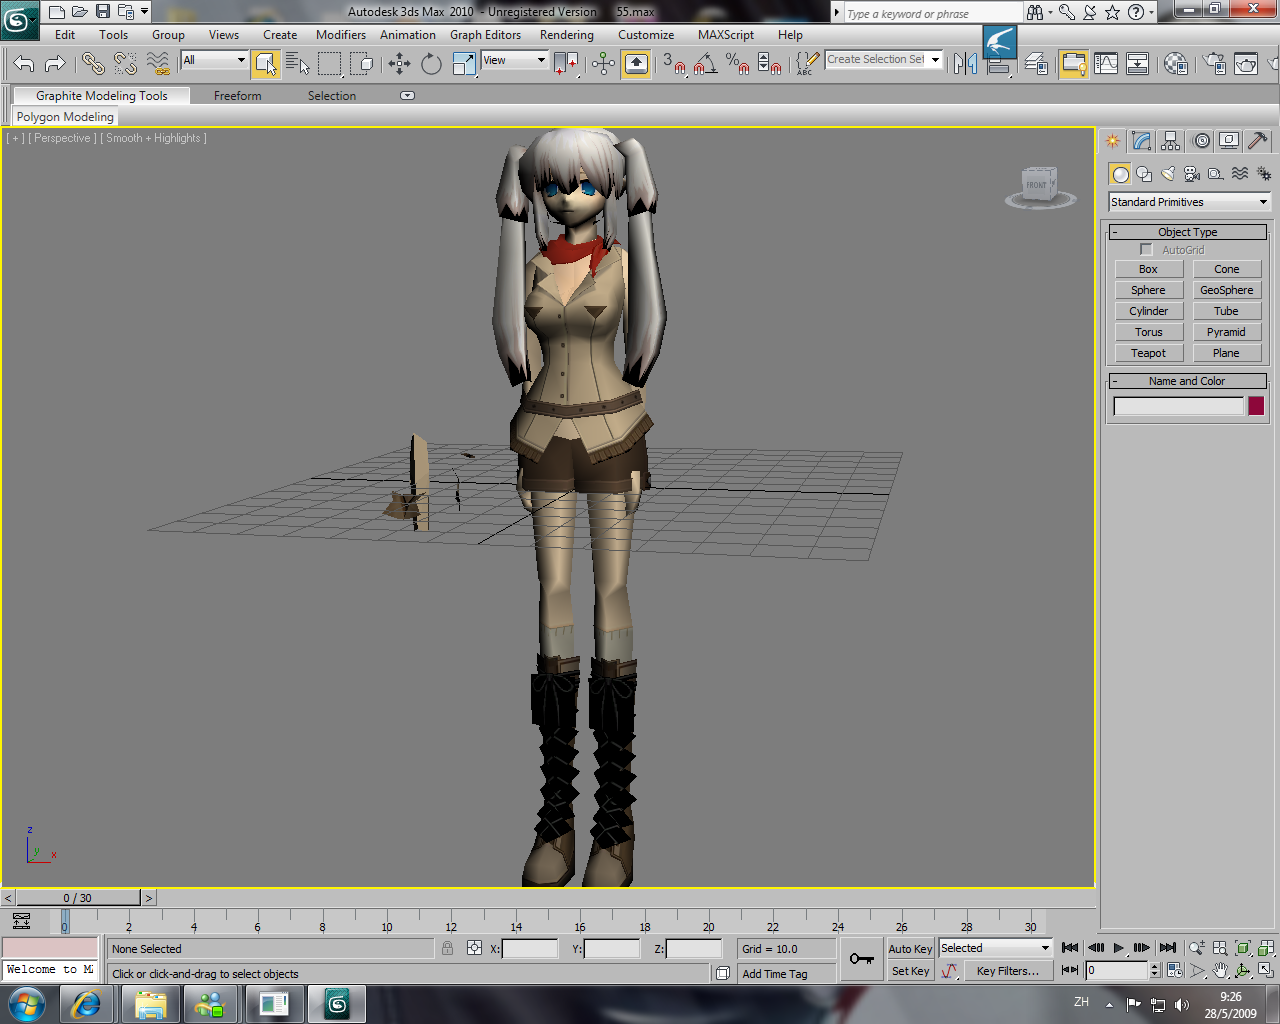
Task: Open the Rendering menu
Action: [567, 35]
